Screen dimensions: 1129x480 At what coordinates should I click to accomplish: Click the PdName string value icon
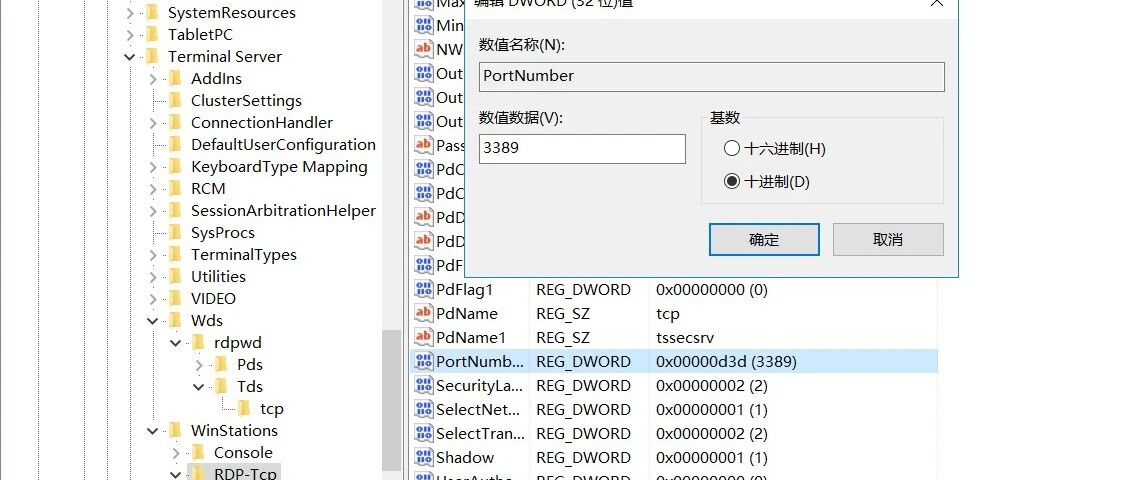[x=423, y=314]
